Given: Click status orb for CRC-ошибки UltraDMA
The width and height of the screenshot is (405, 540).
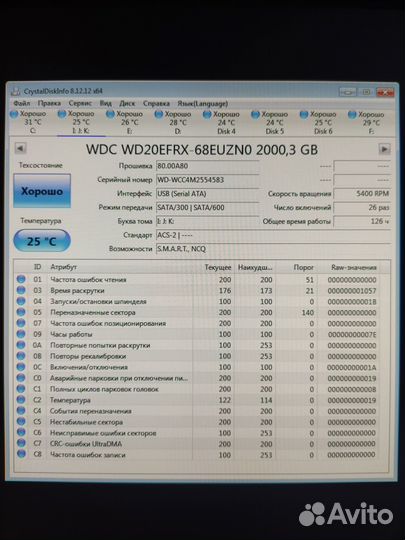Looking at the screenshot, I should pos(21,444).
